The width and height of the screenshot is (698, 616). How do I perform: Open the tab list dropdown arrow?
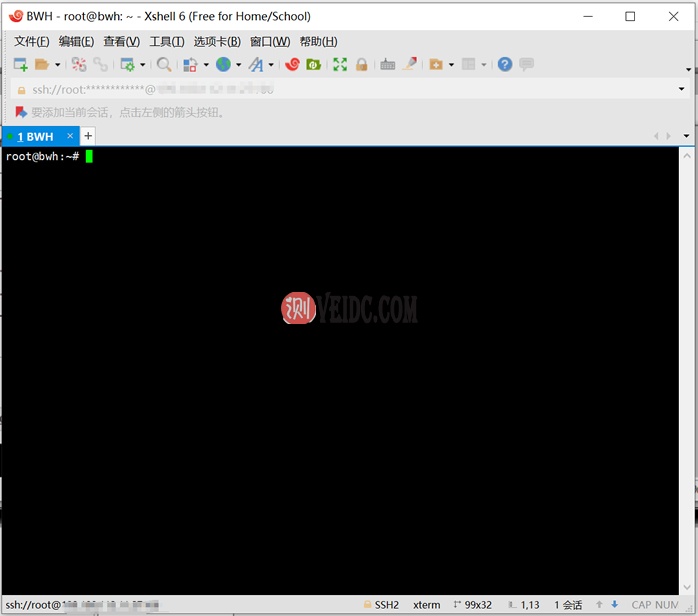686,136
